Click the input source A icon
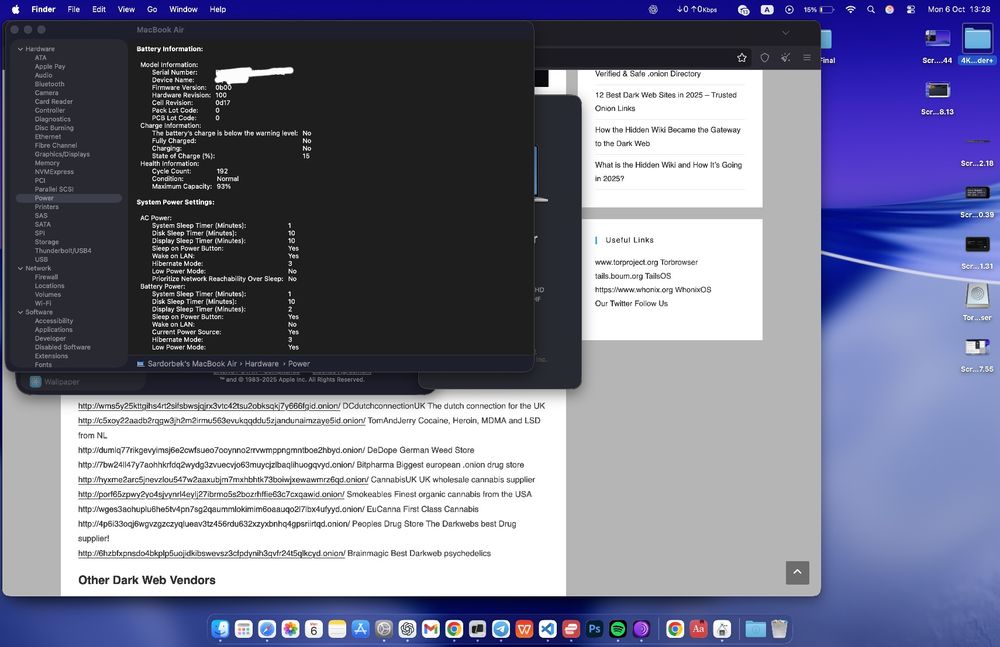Image resolution: width=1000 pixels, height=647 pixels. 767,10
